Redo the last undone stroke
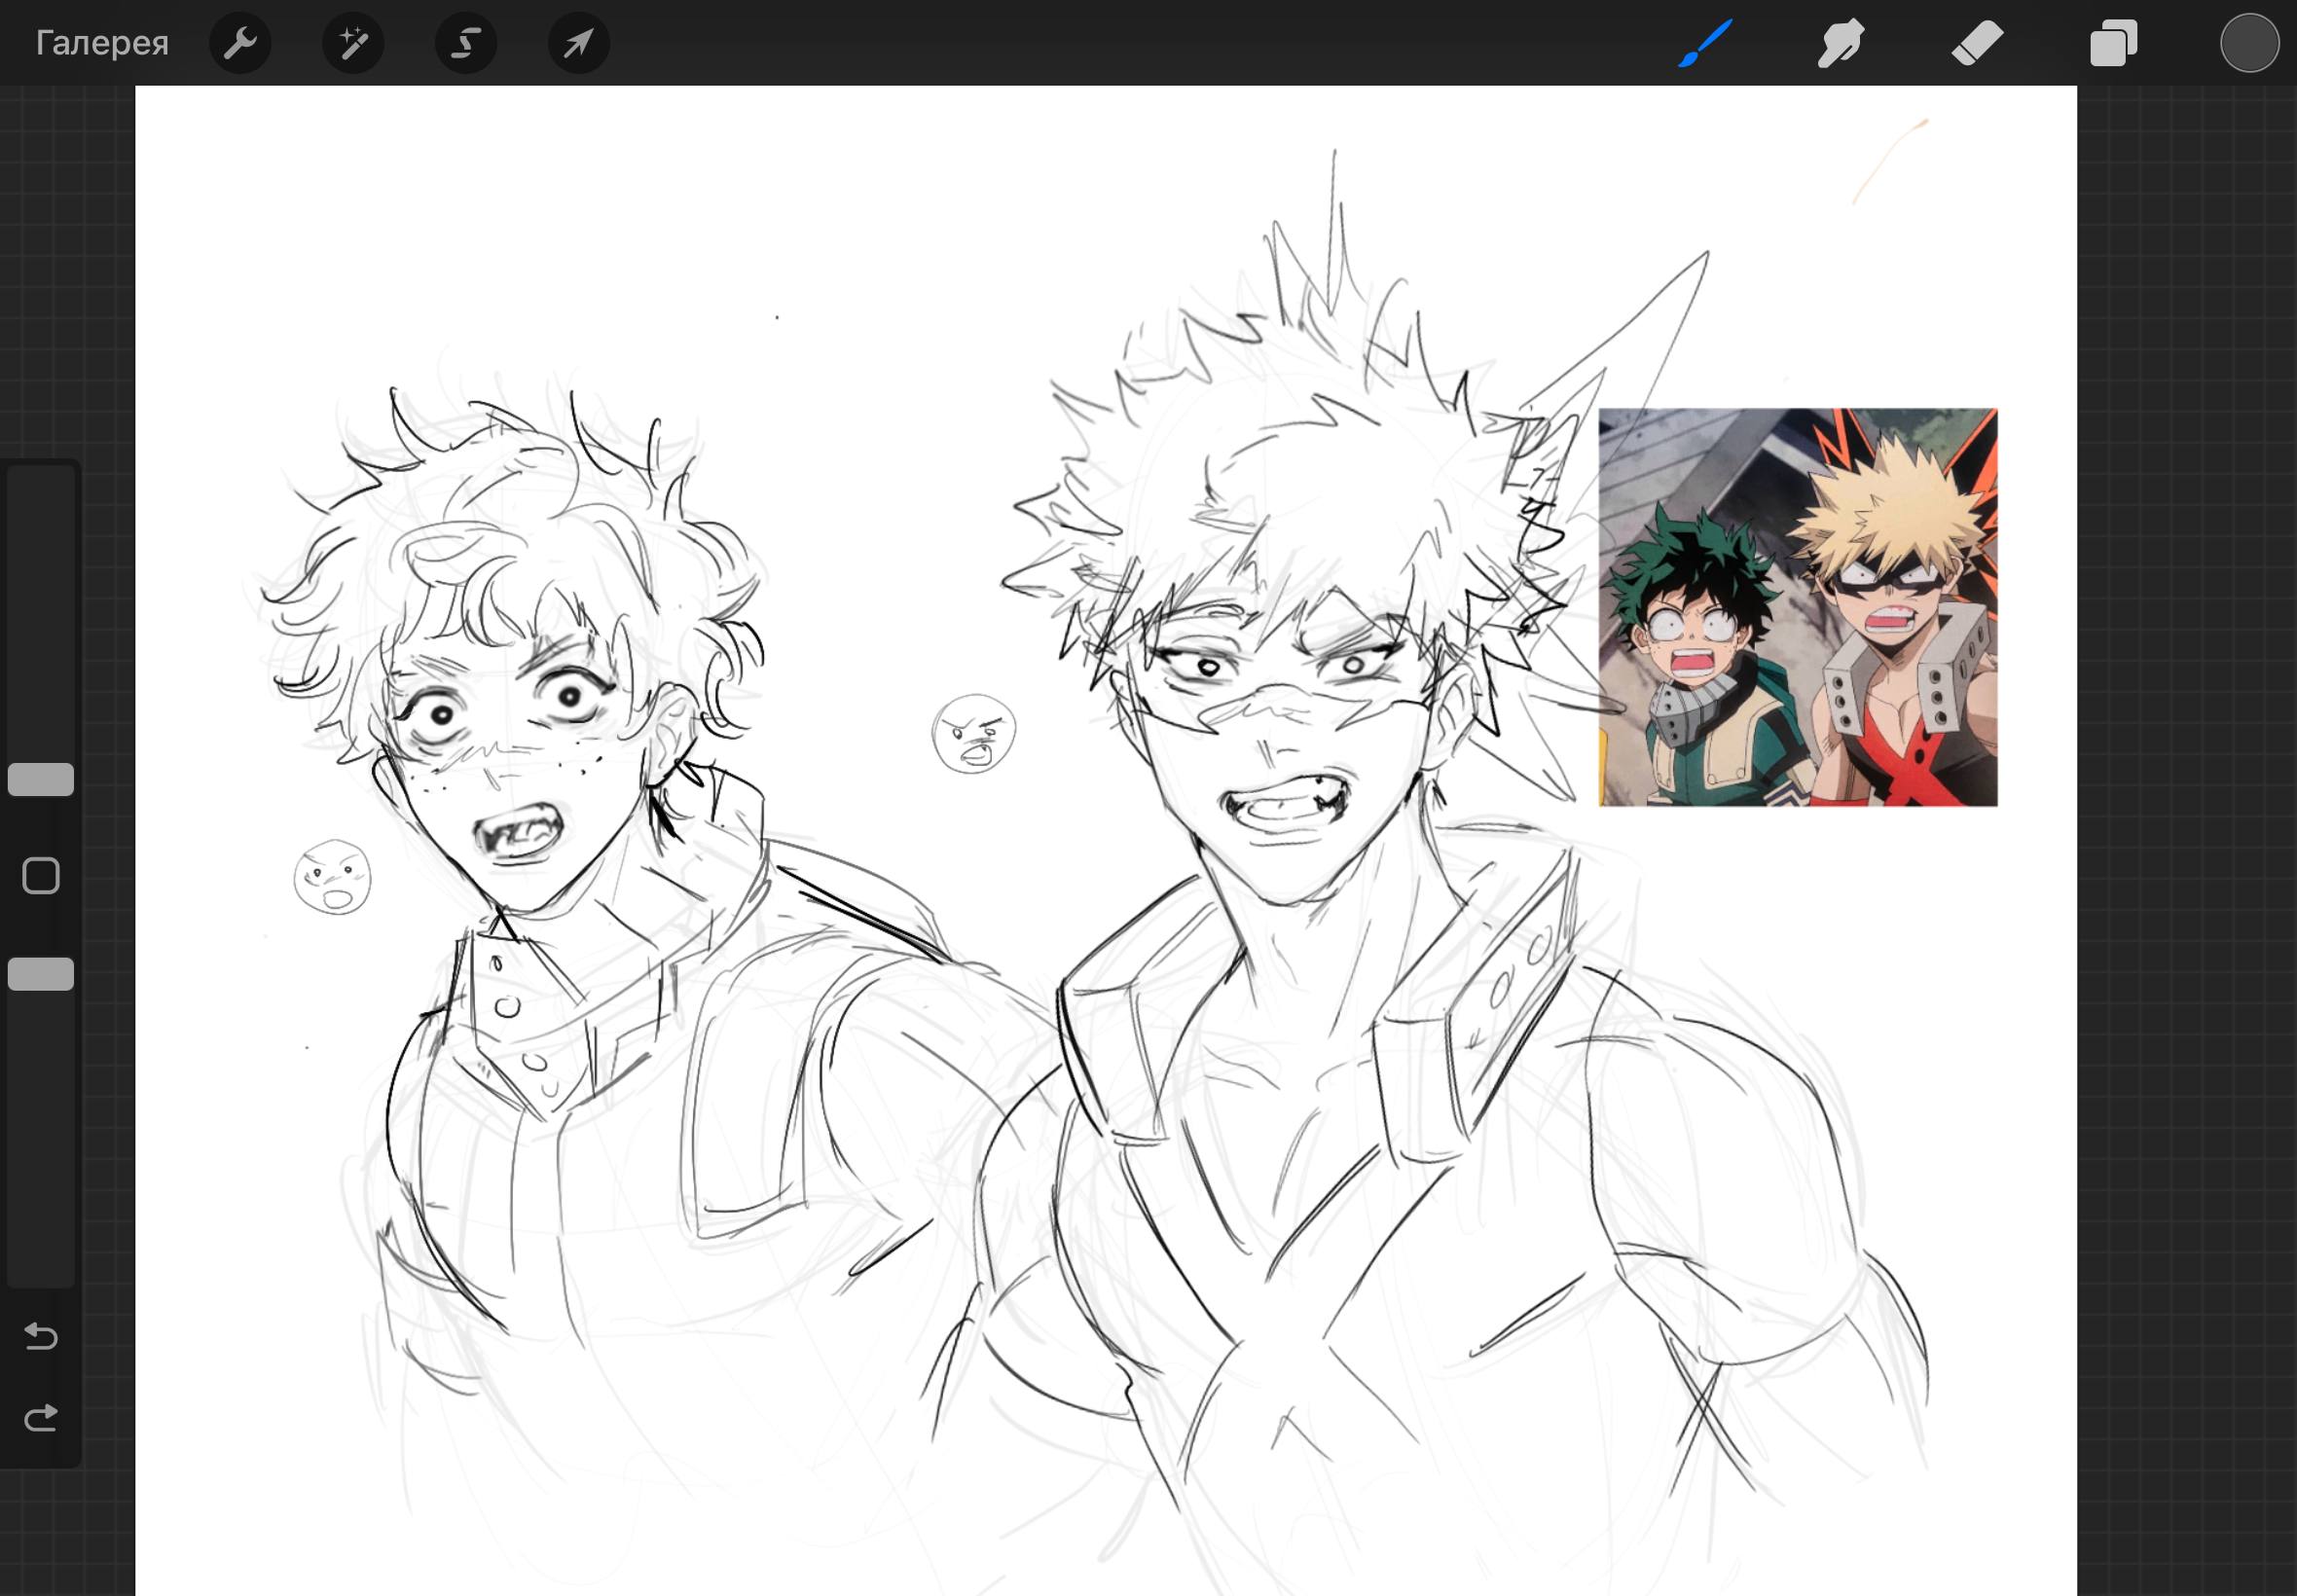Screen dimensions: 2297x1596 (41, 1418)
